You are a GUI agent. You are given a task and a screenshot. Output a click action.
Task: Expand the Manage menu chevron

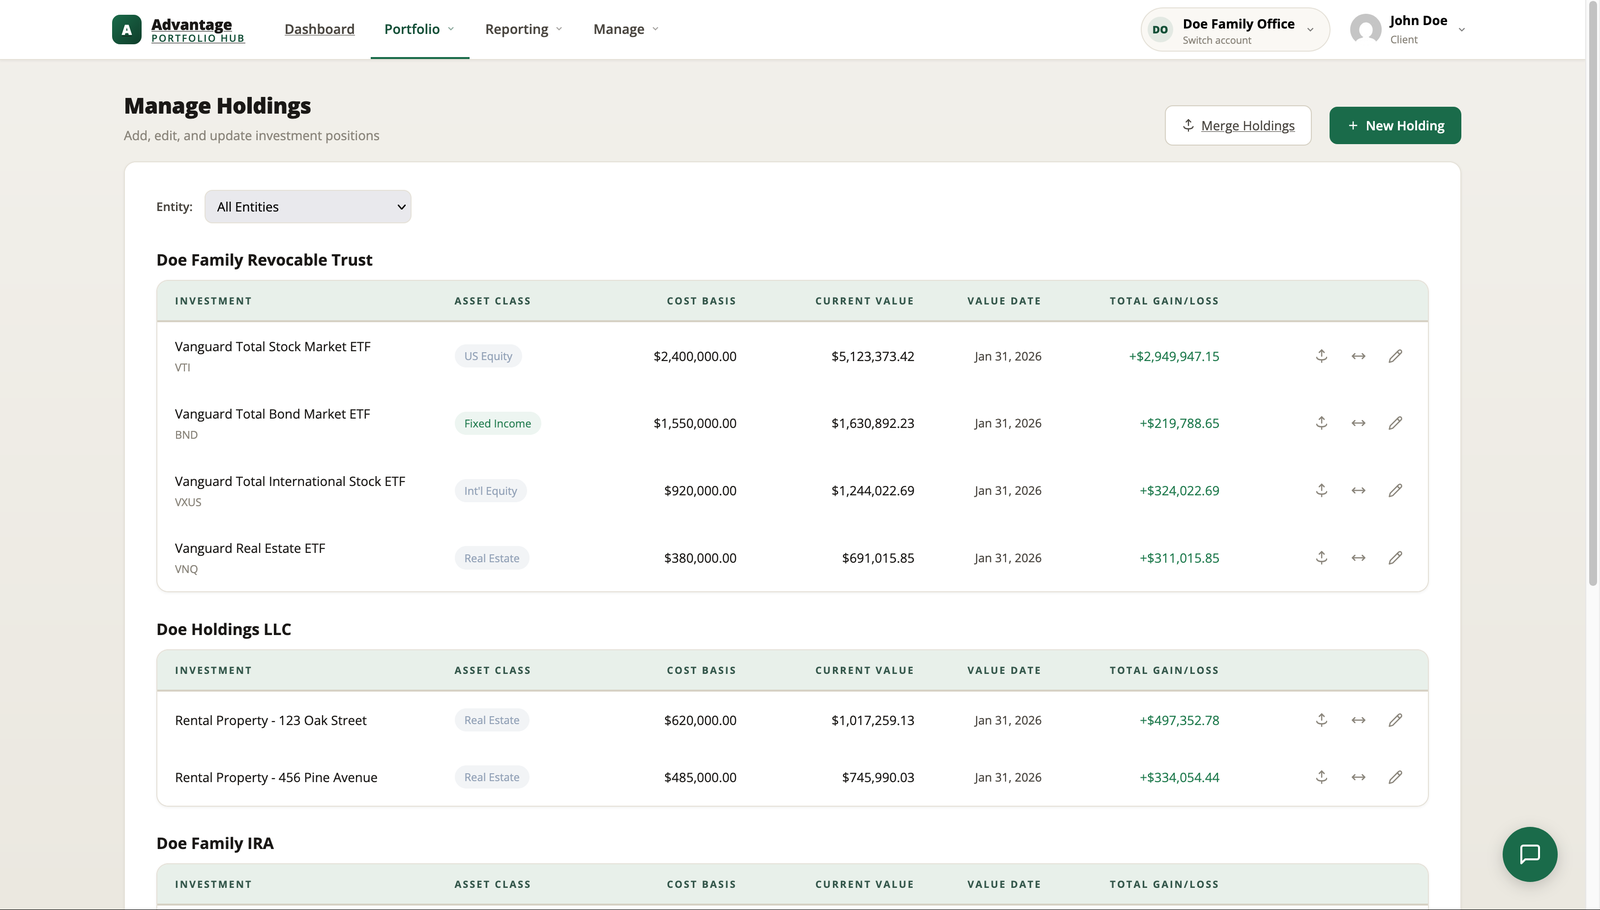click(655, 29)
